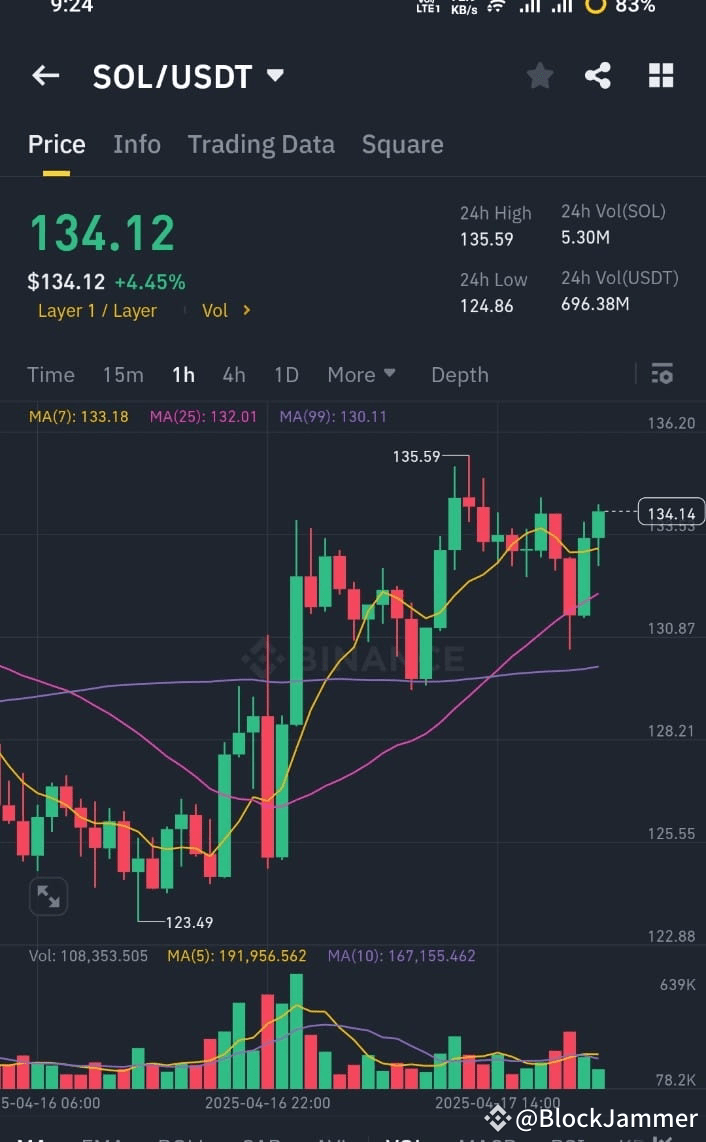Open sharing options via the share icon
The height and width of the screenshot is (1142, 706).
(598, 75)
